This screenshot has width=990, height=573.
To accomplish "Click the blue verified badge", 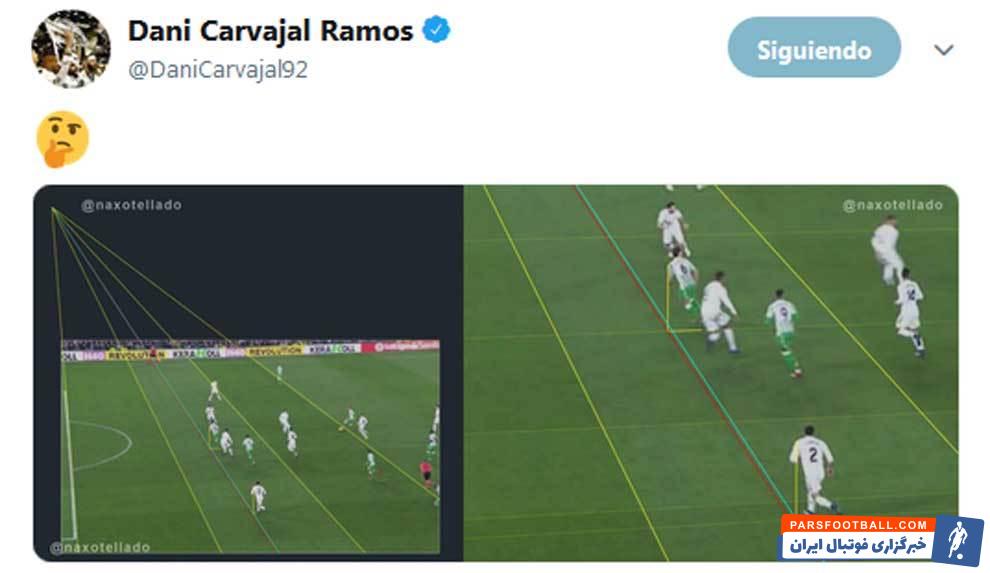I will pos(436,30).
